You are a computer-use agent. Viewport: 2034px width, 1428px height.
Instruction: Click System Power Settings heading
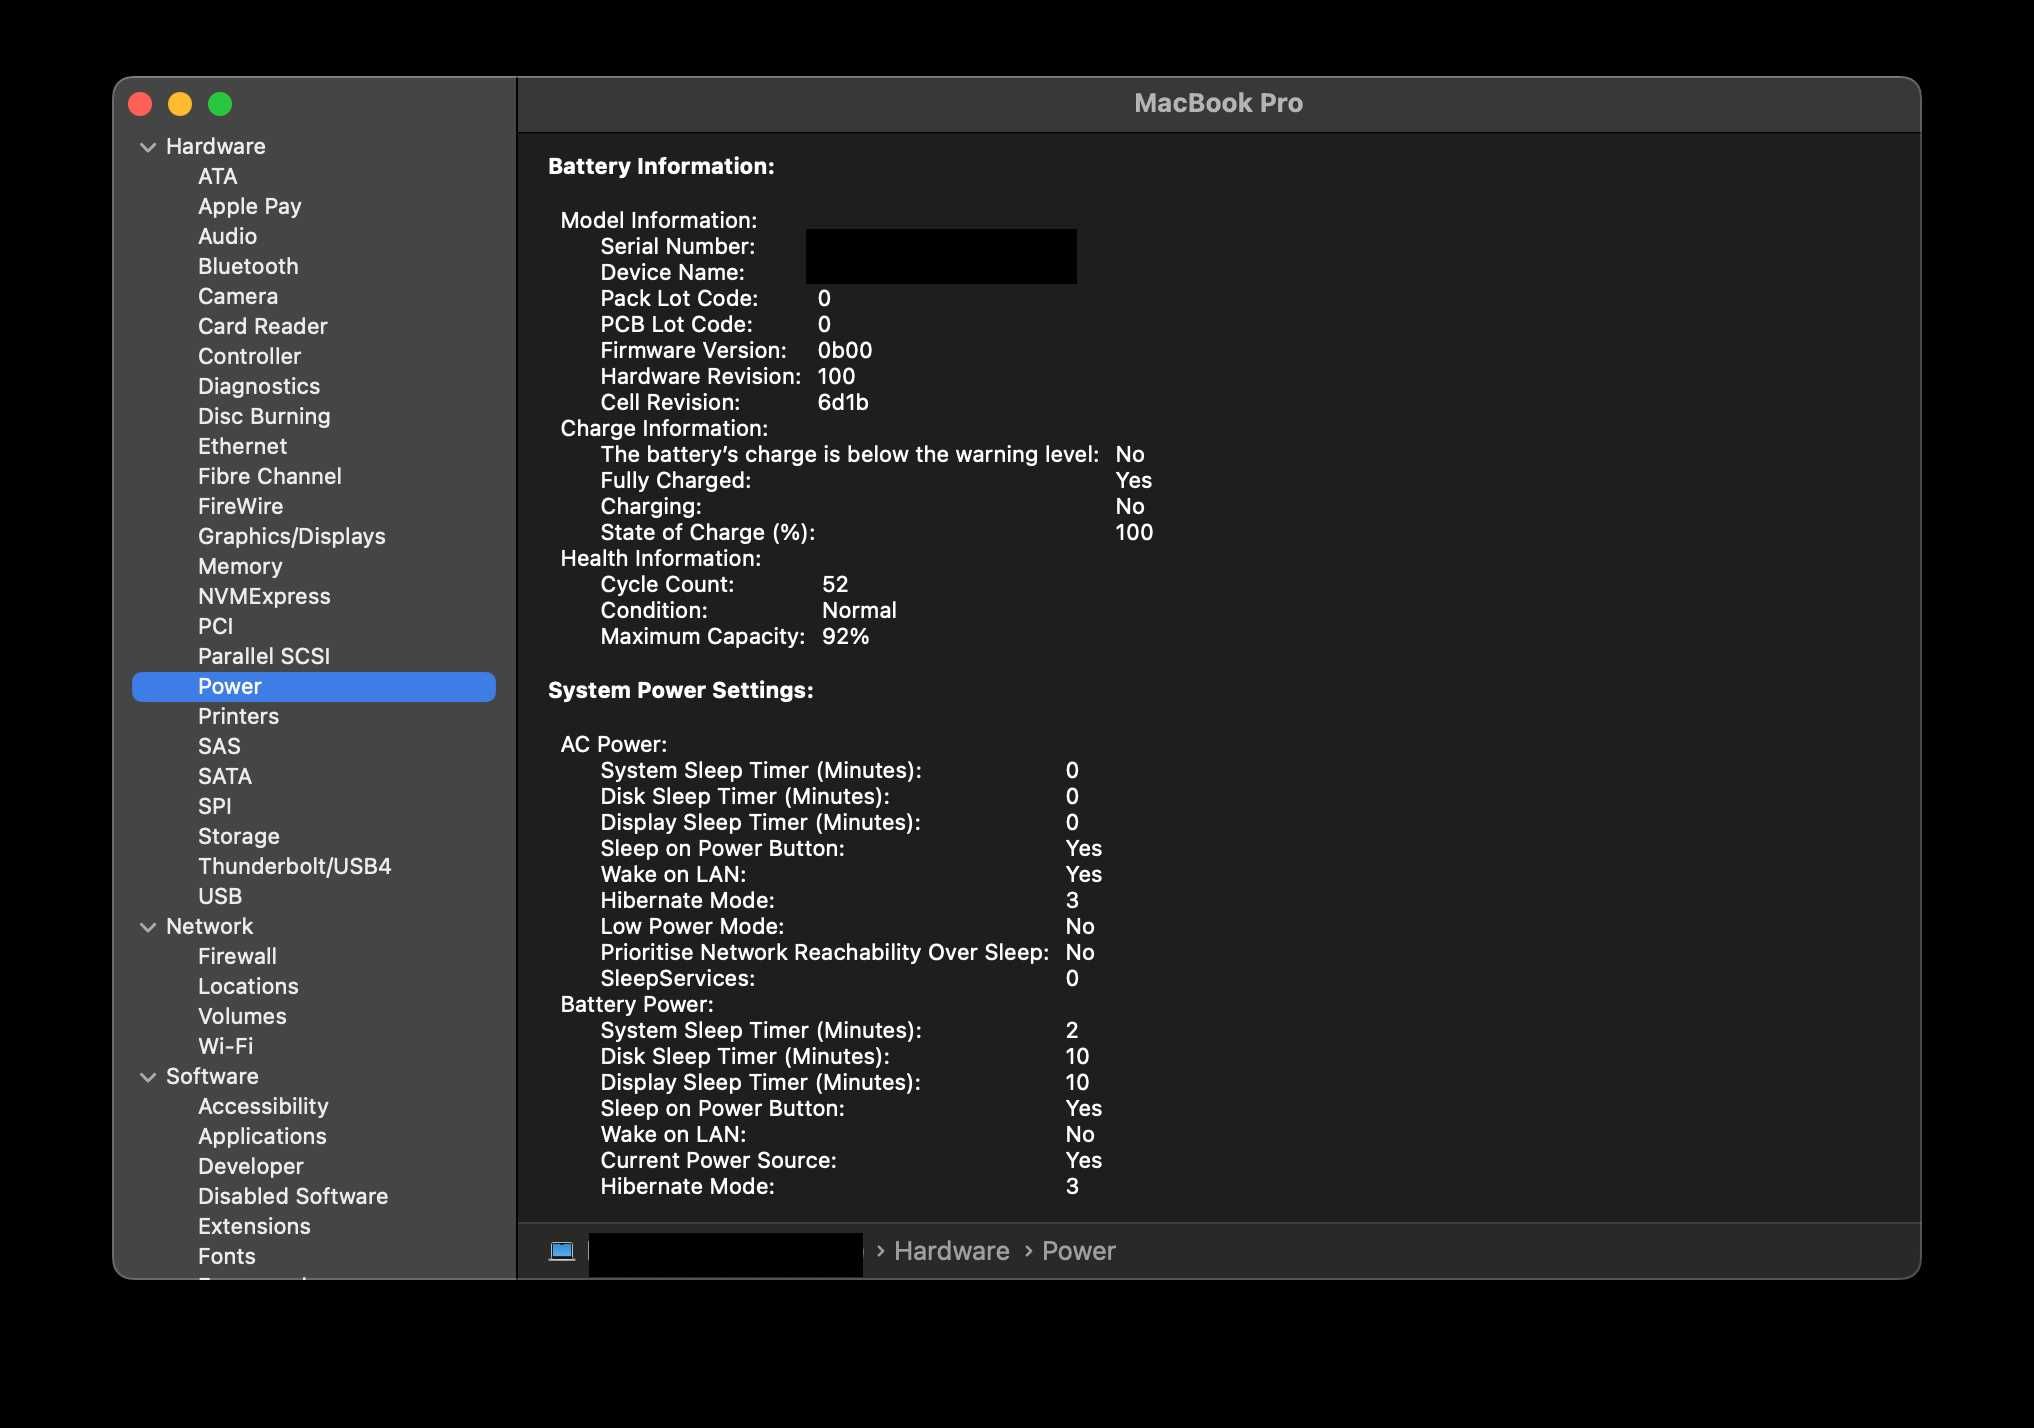(x=681, y=690)
